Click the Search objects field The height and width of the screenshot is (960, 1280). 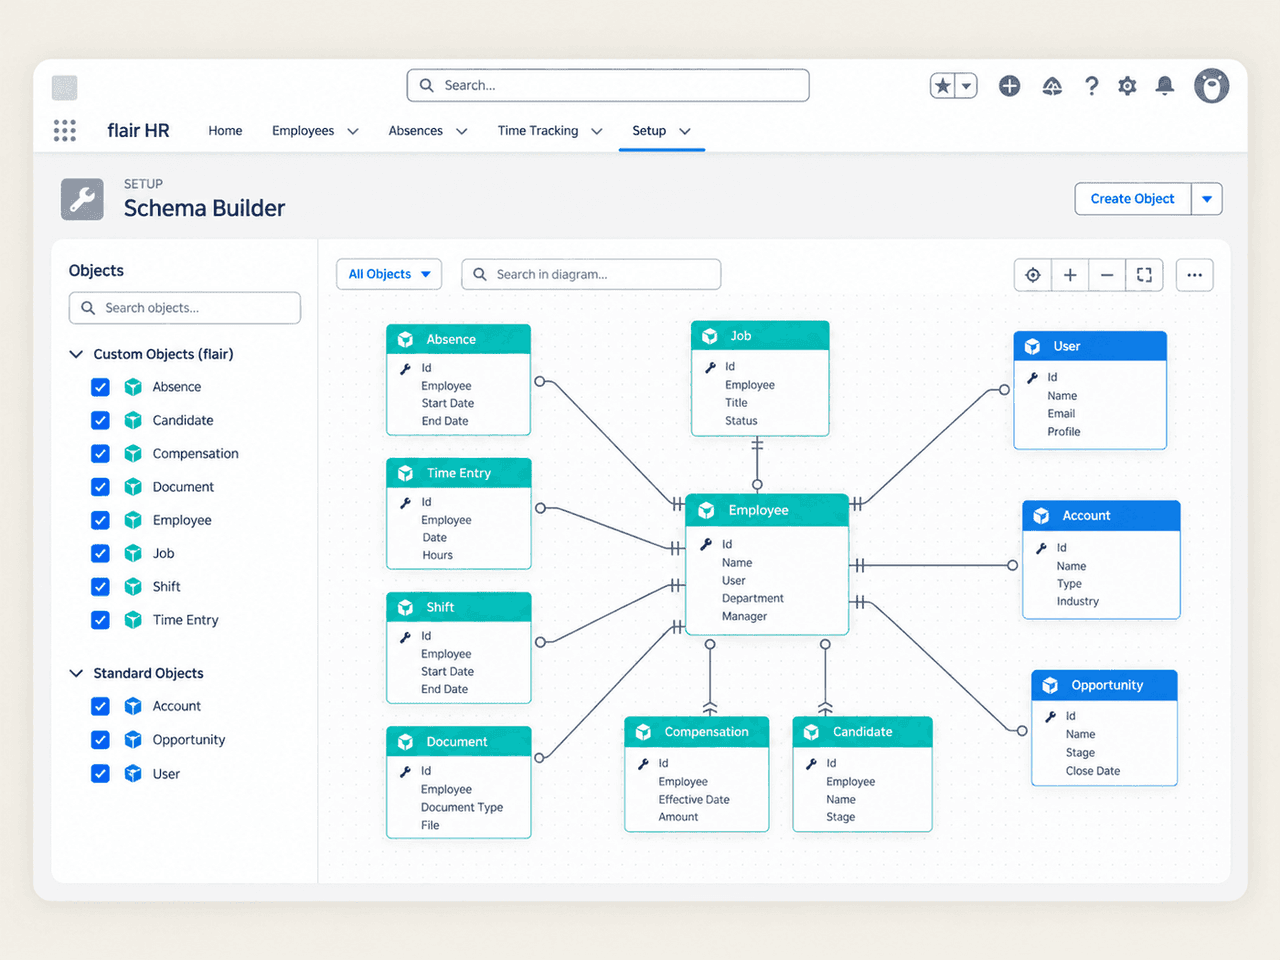click(x=185, y=308)
